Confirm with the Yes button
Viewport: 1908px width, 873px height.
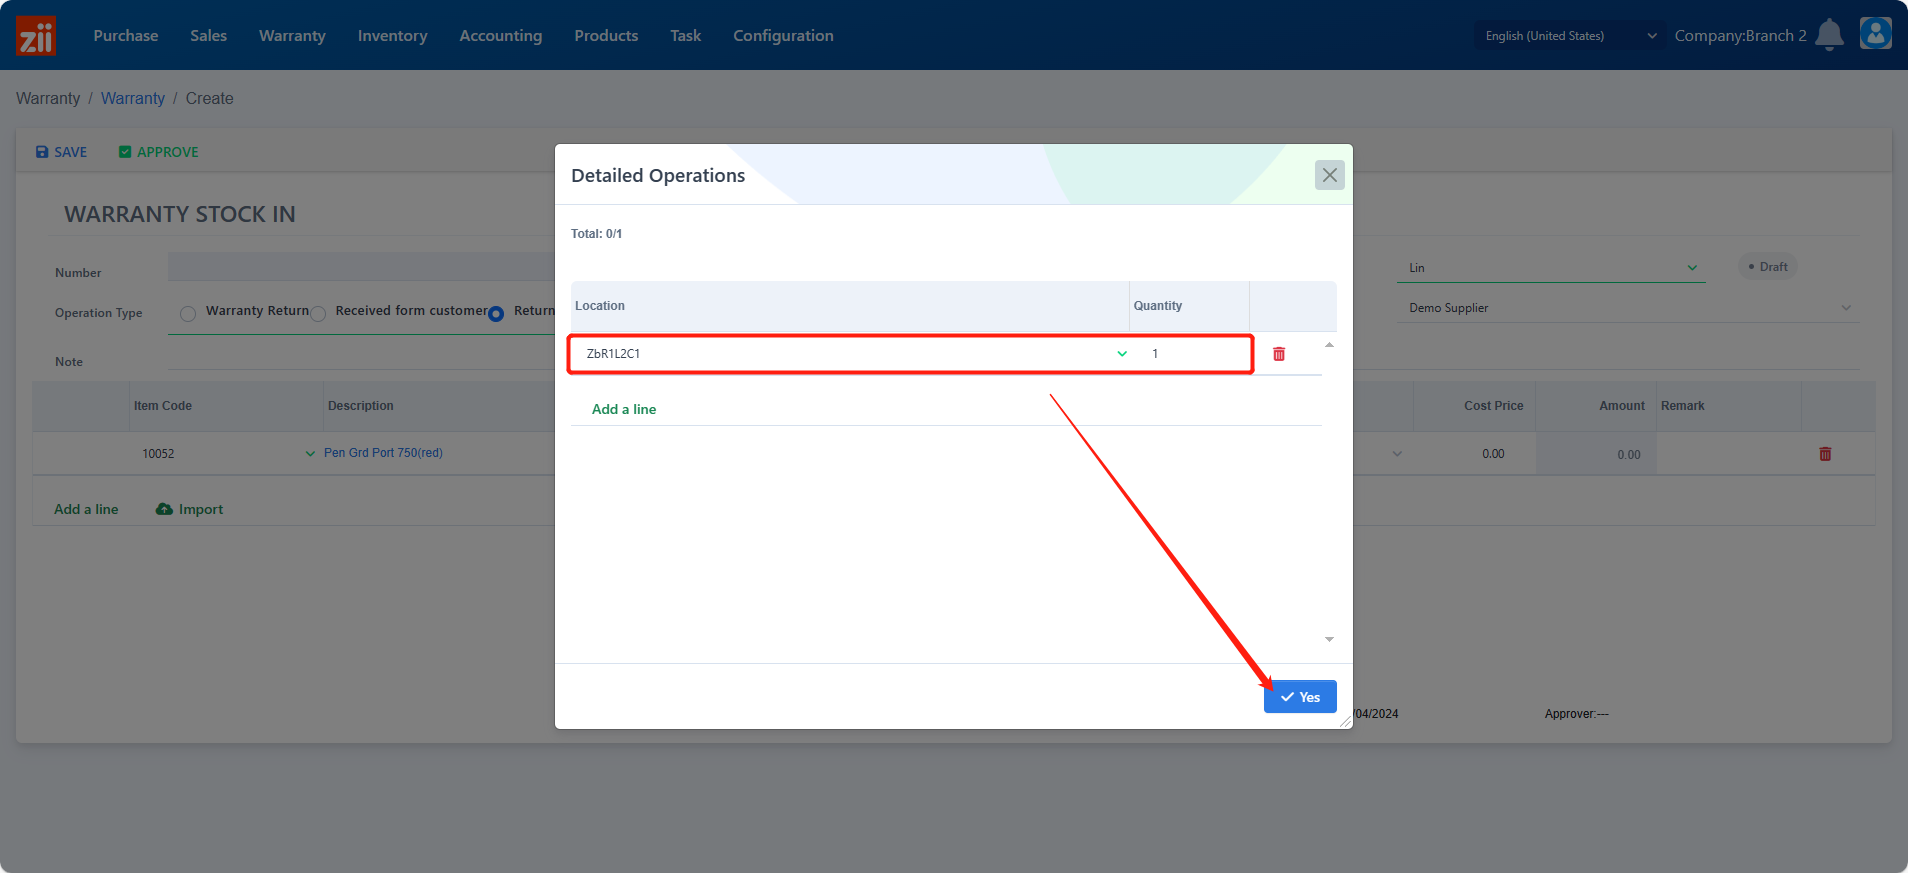tap(1300, 697)
